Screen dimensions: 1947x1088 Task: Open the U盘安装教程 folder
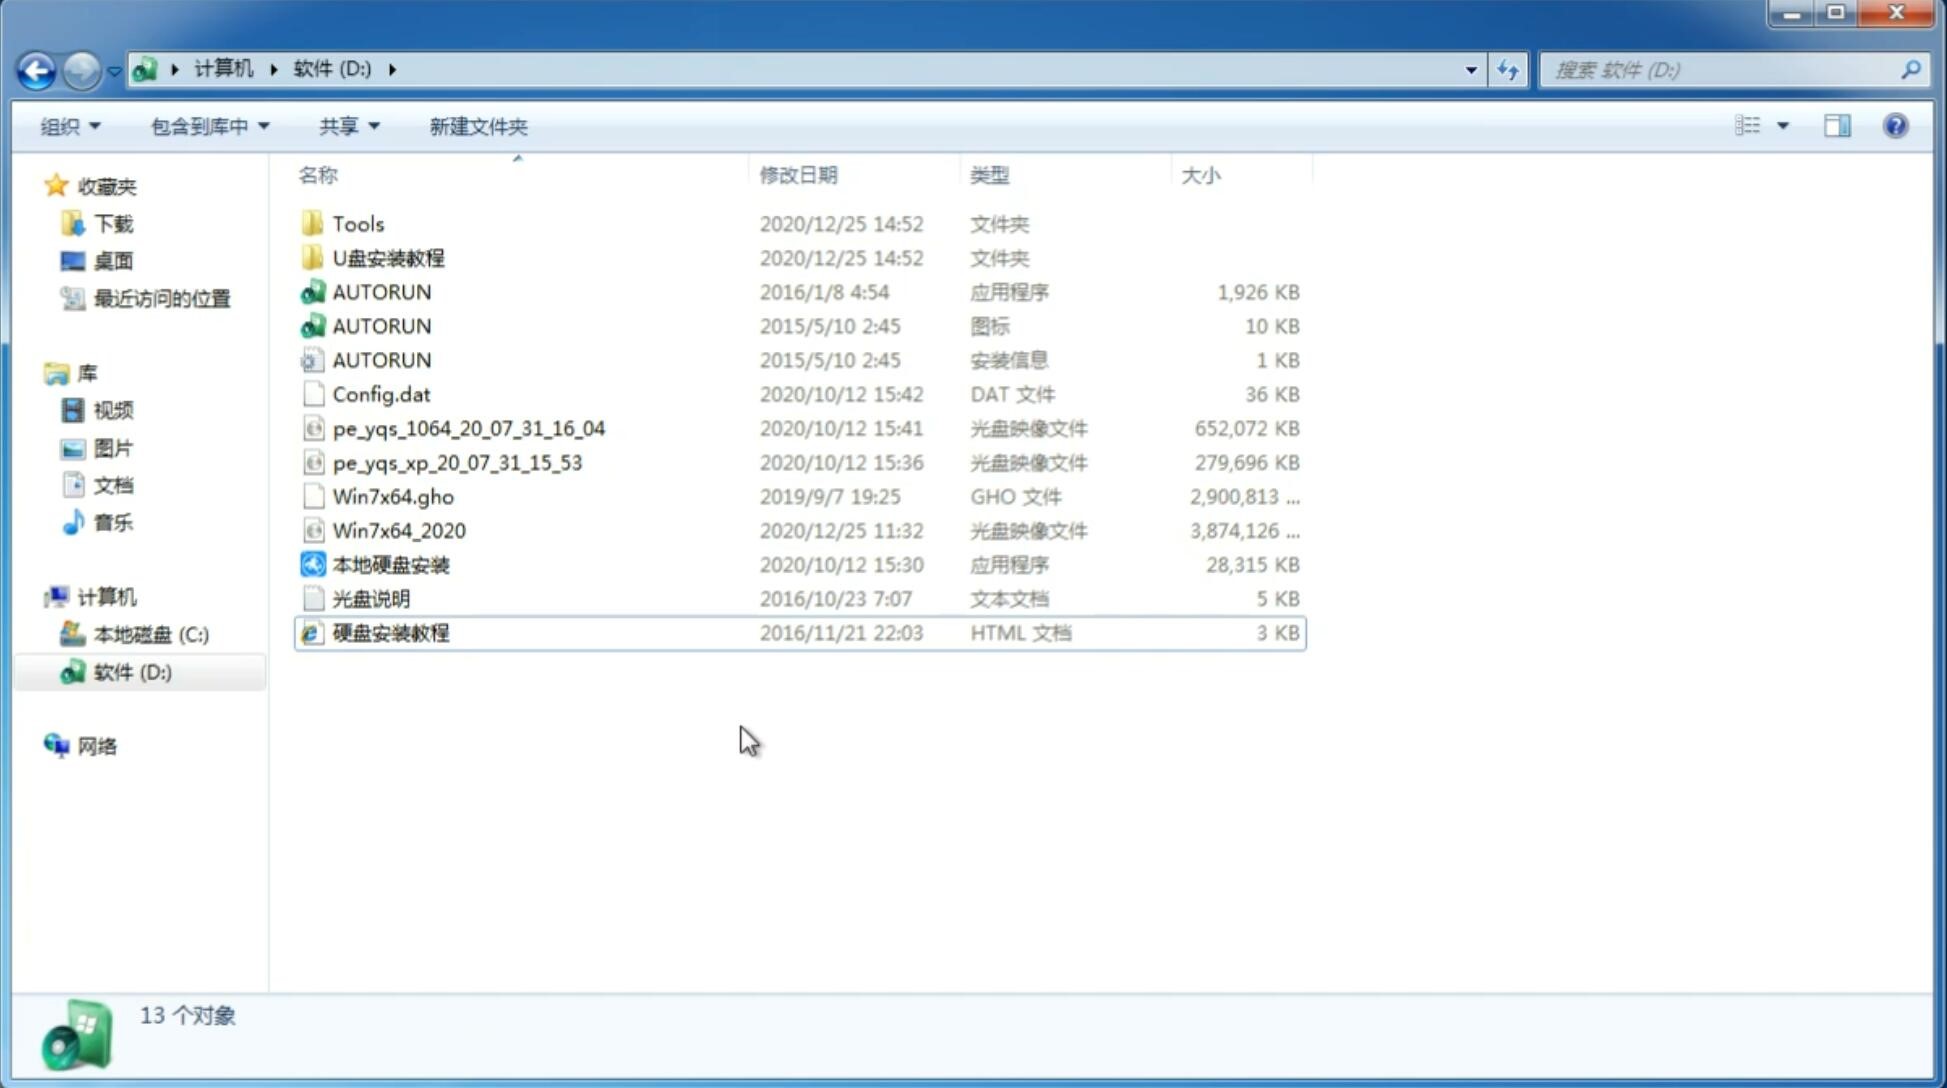(389, 257)
